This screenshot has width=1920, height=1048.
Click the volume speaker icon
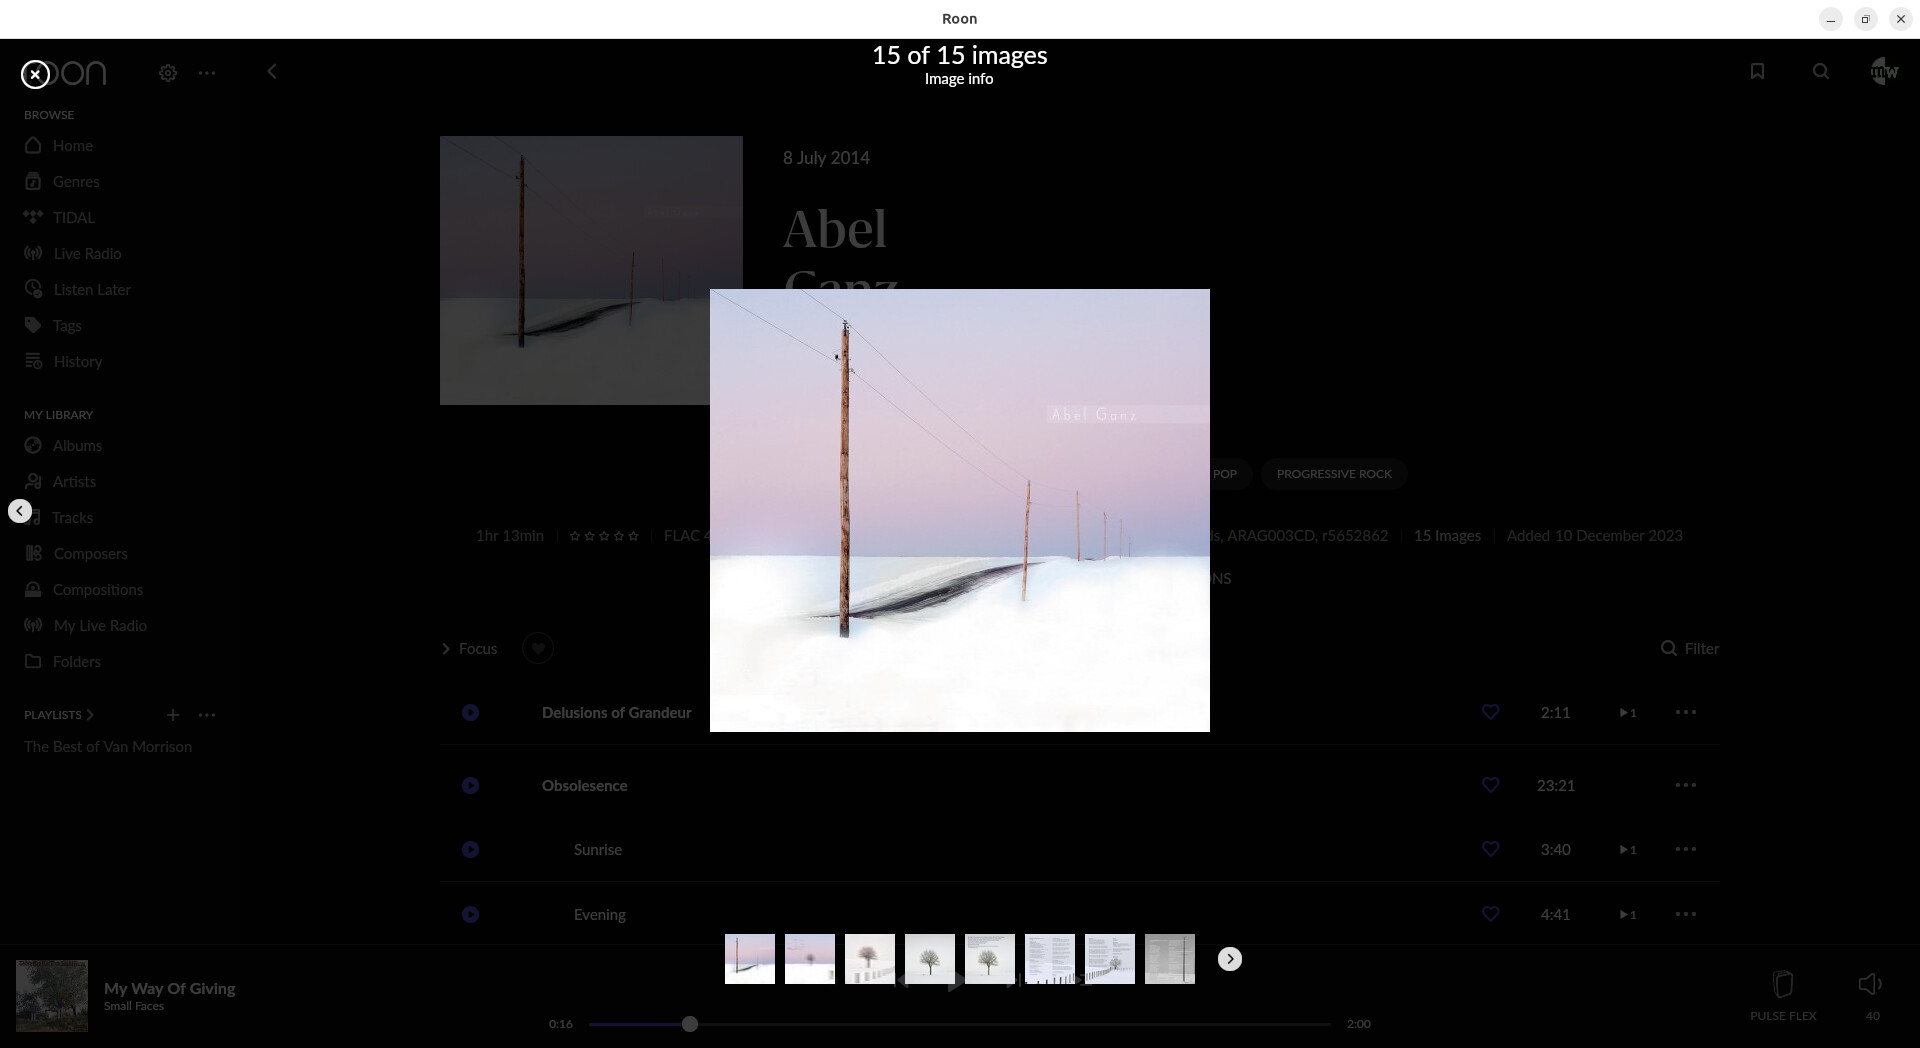coord(1870,985)
